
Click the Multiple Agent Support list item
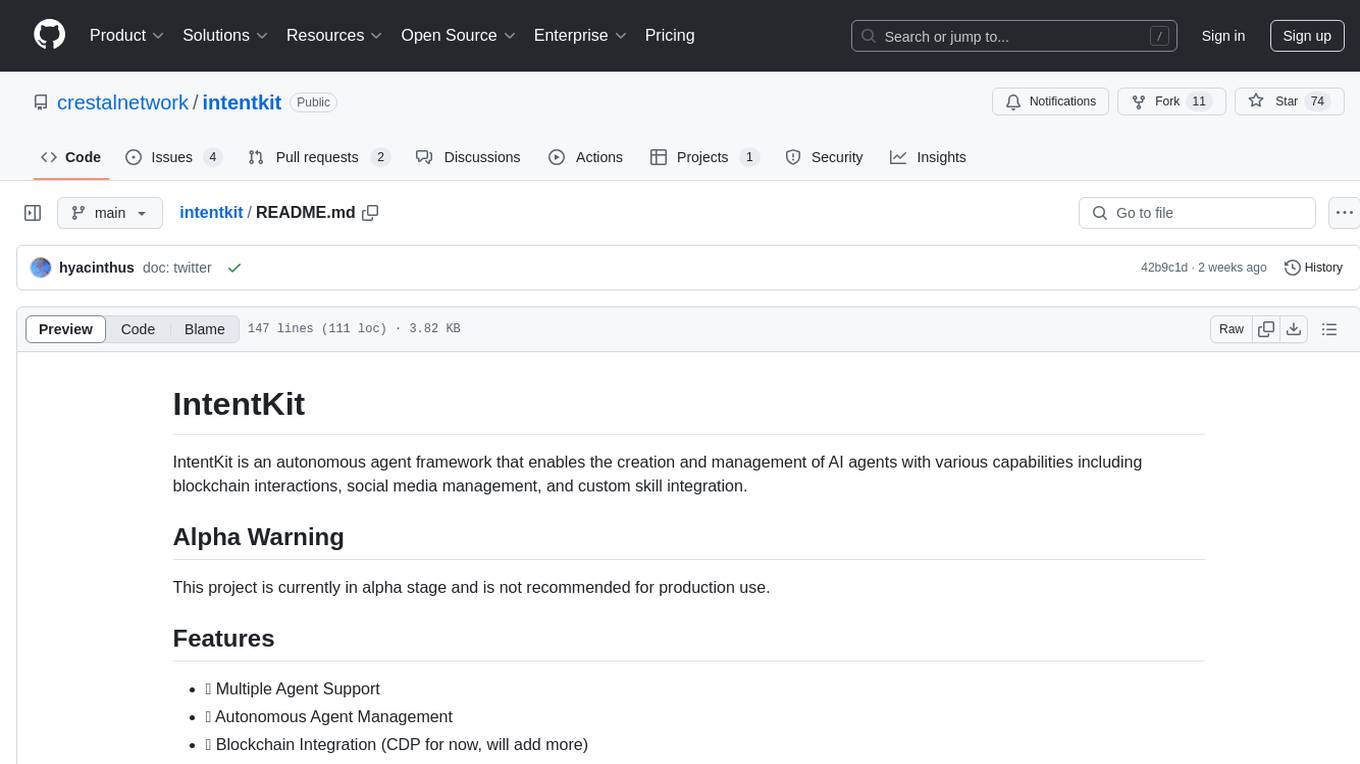click(292, 689)
